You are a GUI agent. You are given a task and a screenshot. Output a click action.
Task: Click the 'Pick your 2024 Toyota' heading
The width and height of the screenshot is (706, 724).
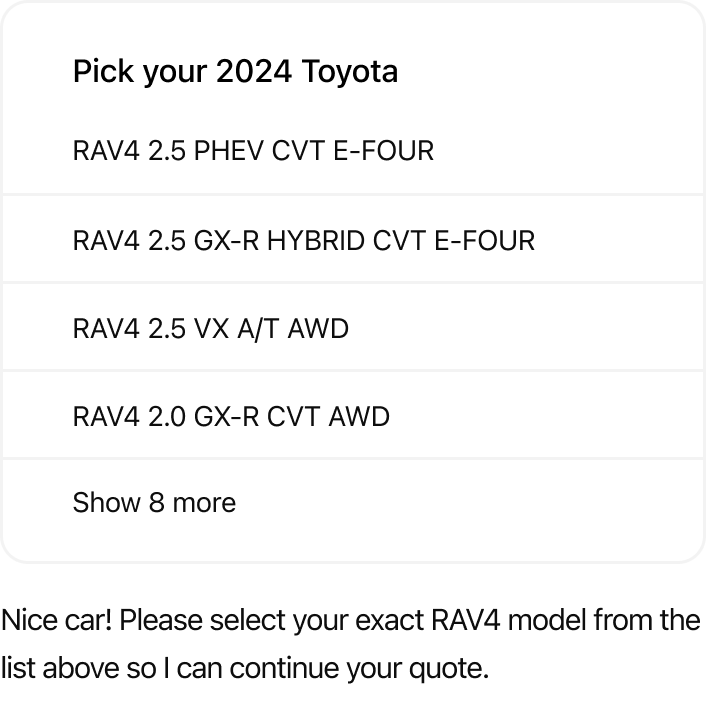click(x=235, y=71)
